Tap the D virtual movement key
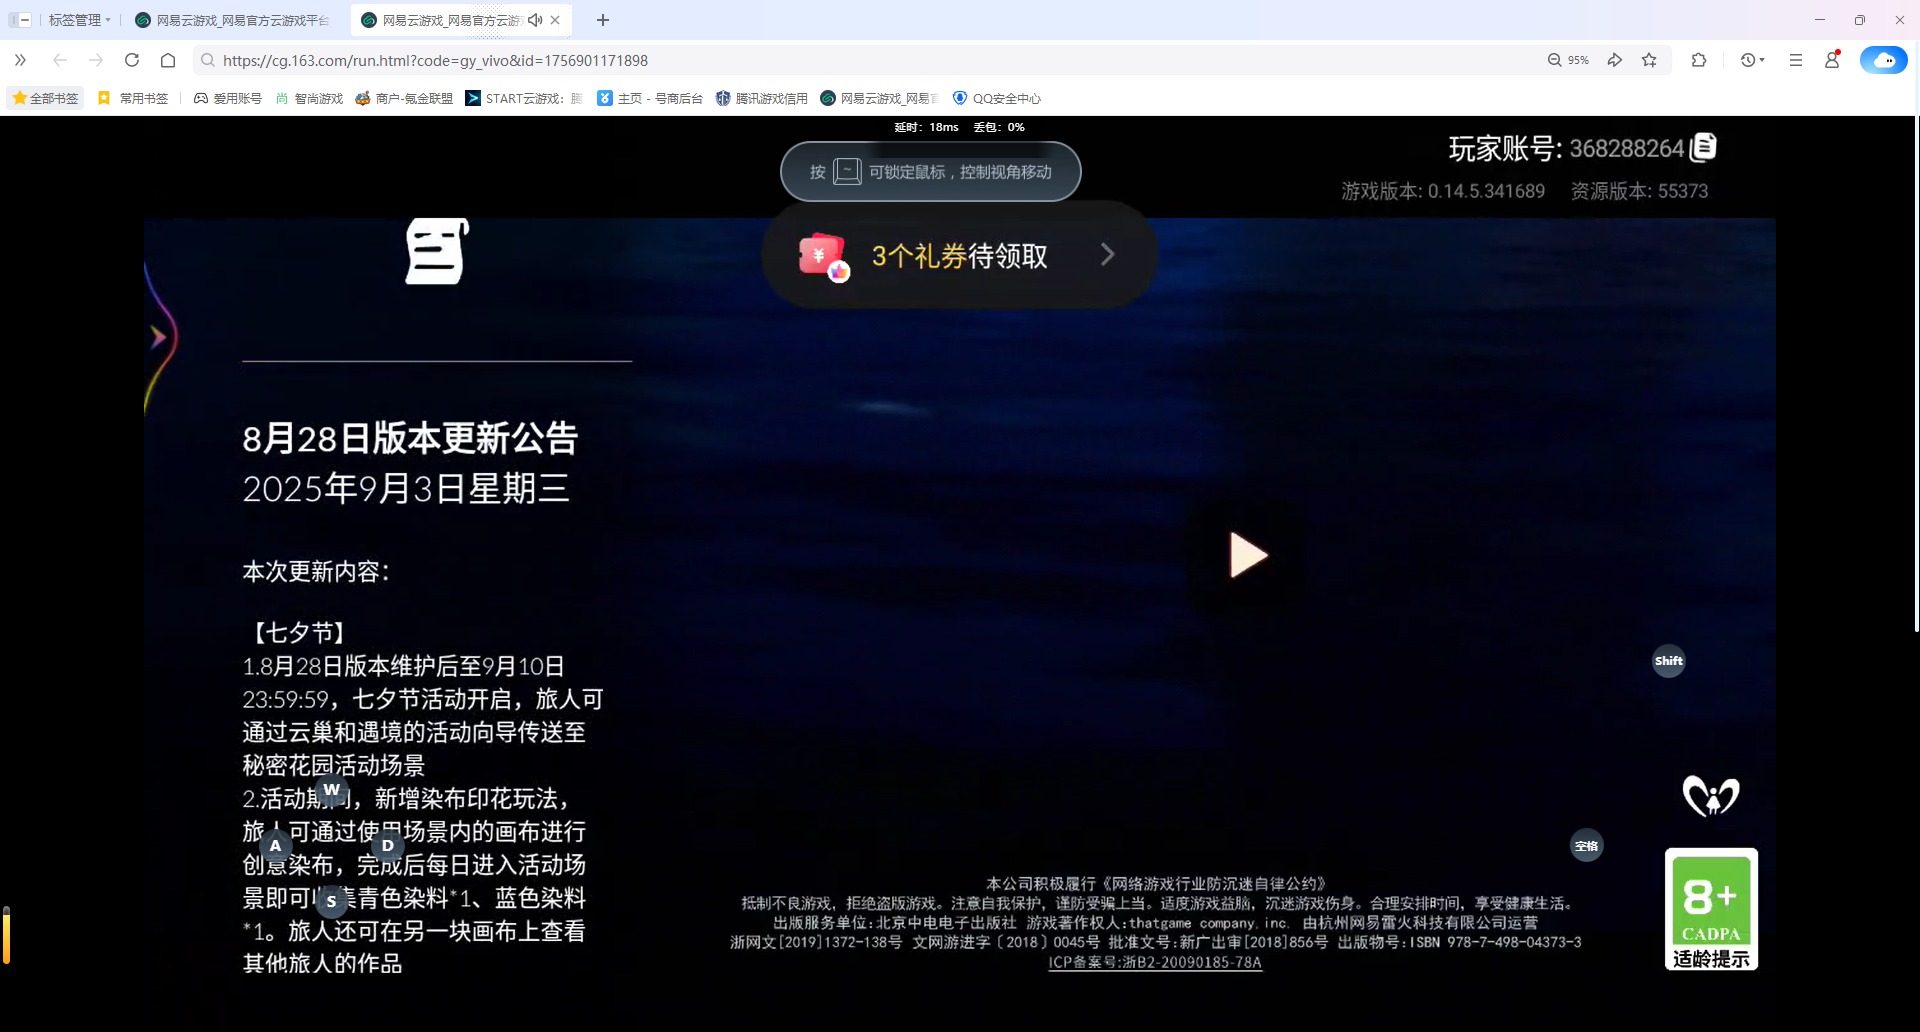This screenshot has height=1032, width=1920. [x=388, y=845]
